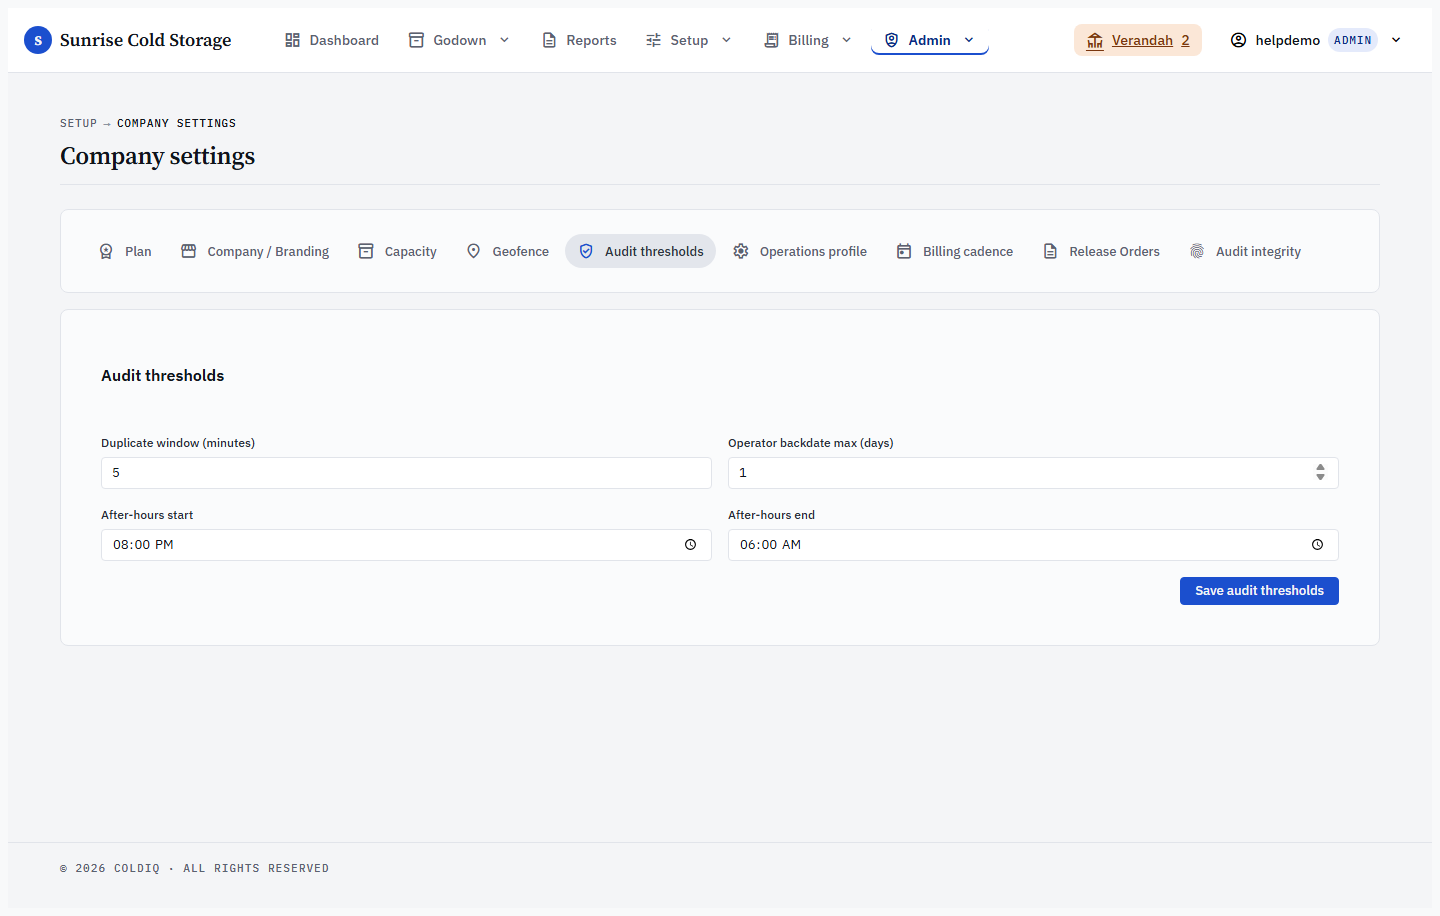Open the Verandah 2 link
Viewport: 1440px width, 916px height.
[x=1138, y=40]
